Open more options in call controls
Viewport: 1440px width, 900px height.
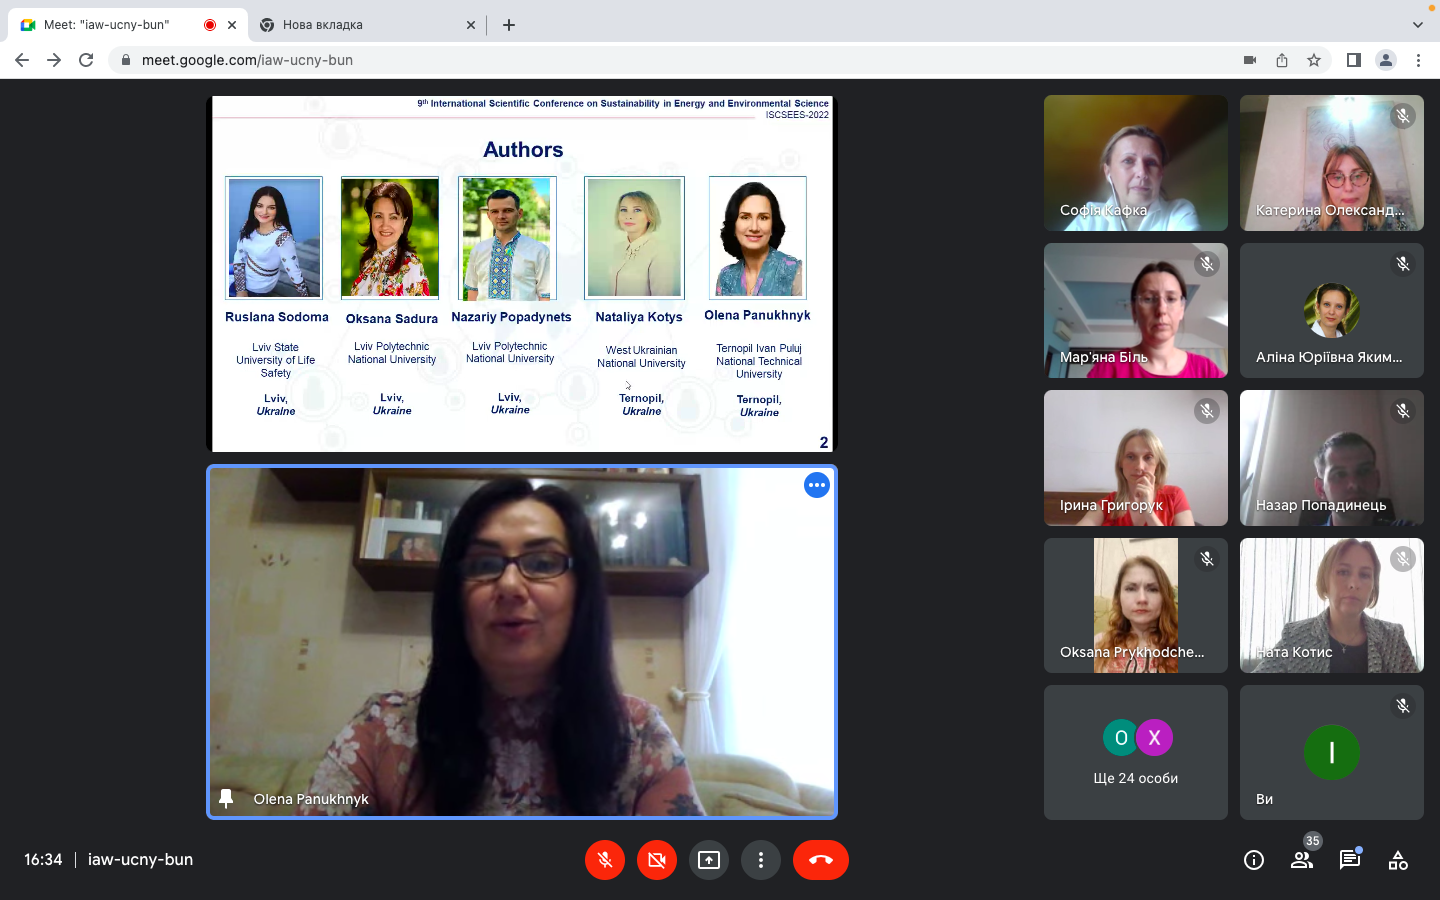pyautogui.click(x=761, y=860)
